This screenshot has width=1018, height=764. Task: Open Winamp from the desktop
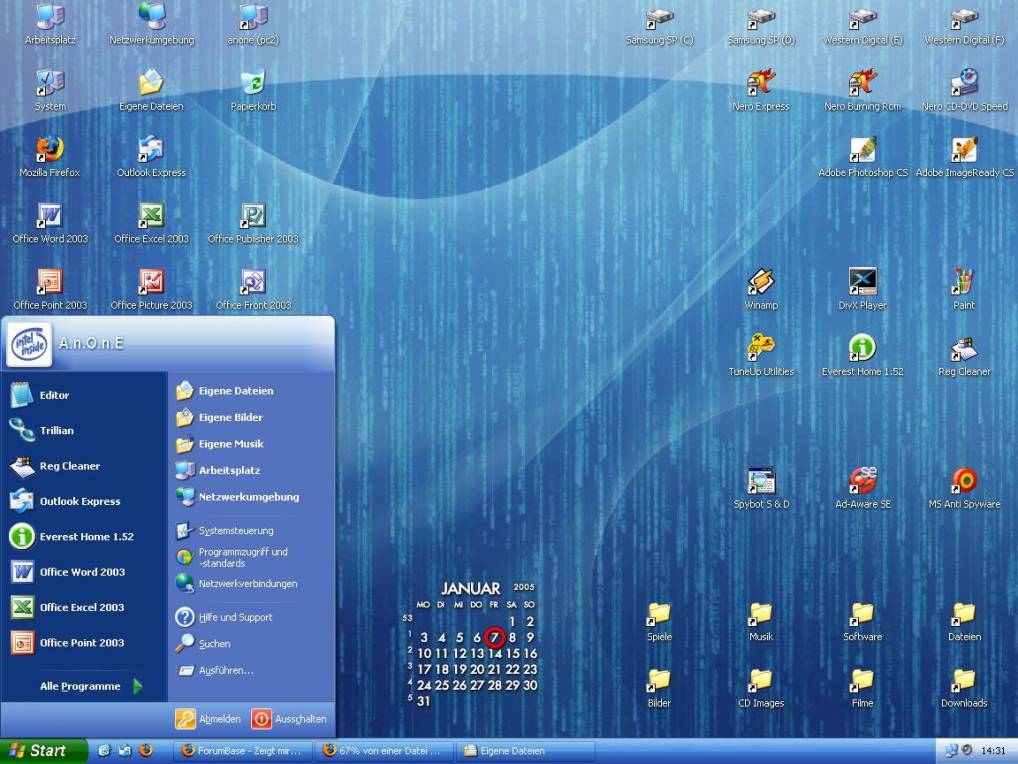point(761,289)
